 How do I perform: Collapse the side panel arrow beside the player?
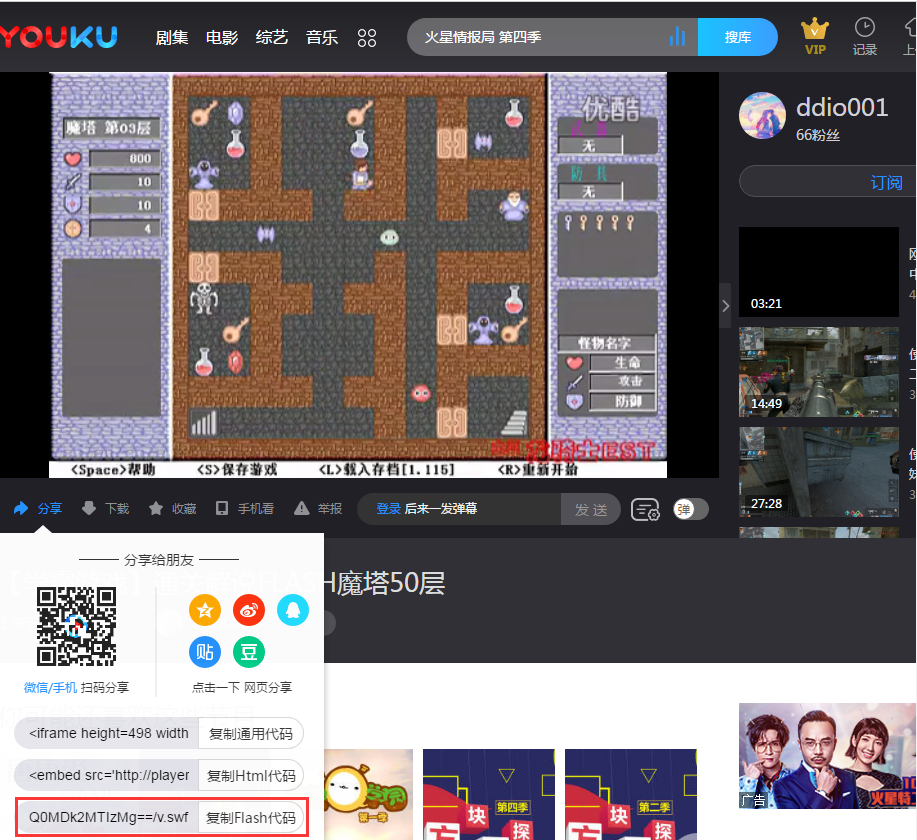pos(725,306)
